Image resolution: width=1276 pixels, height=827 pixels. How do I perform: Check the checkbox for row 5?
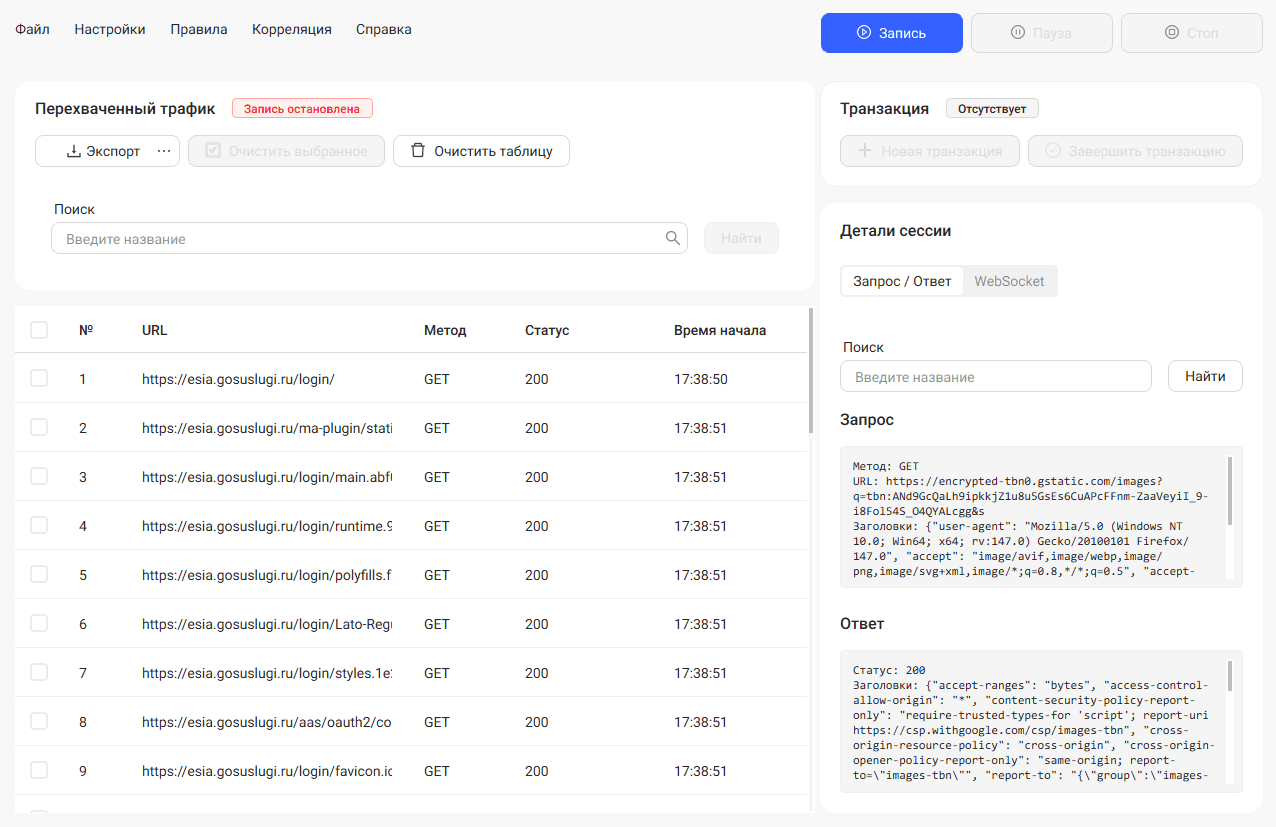(x=39, y=574)
